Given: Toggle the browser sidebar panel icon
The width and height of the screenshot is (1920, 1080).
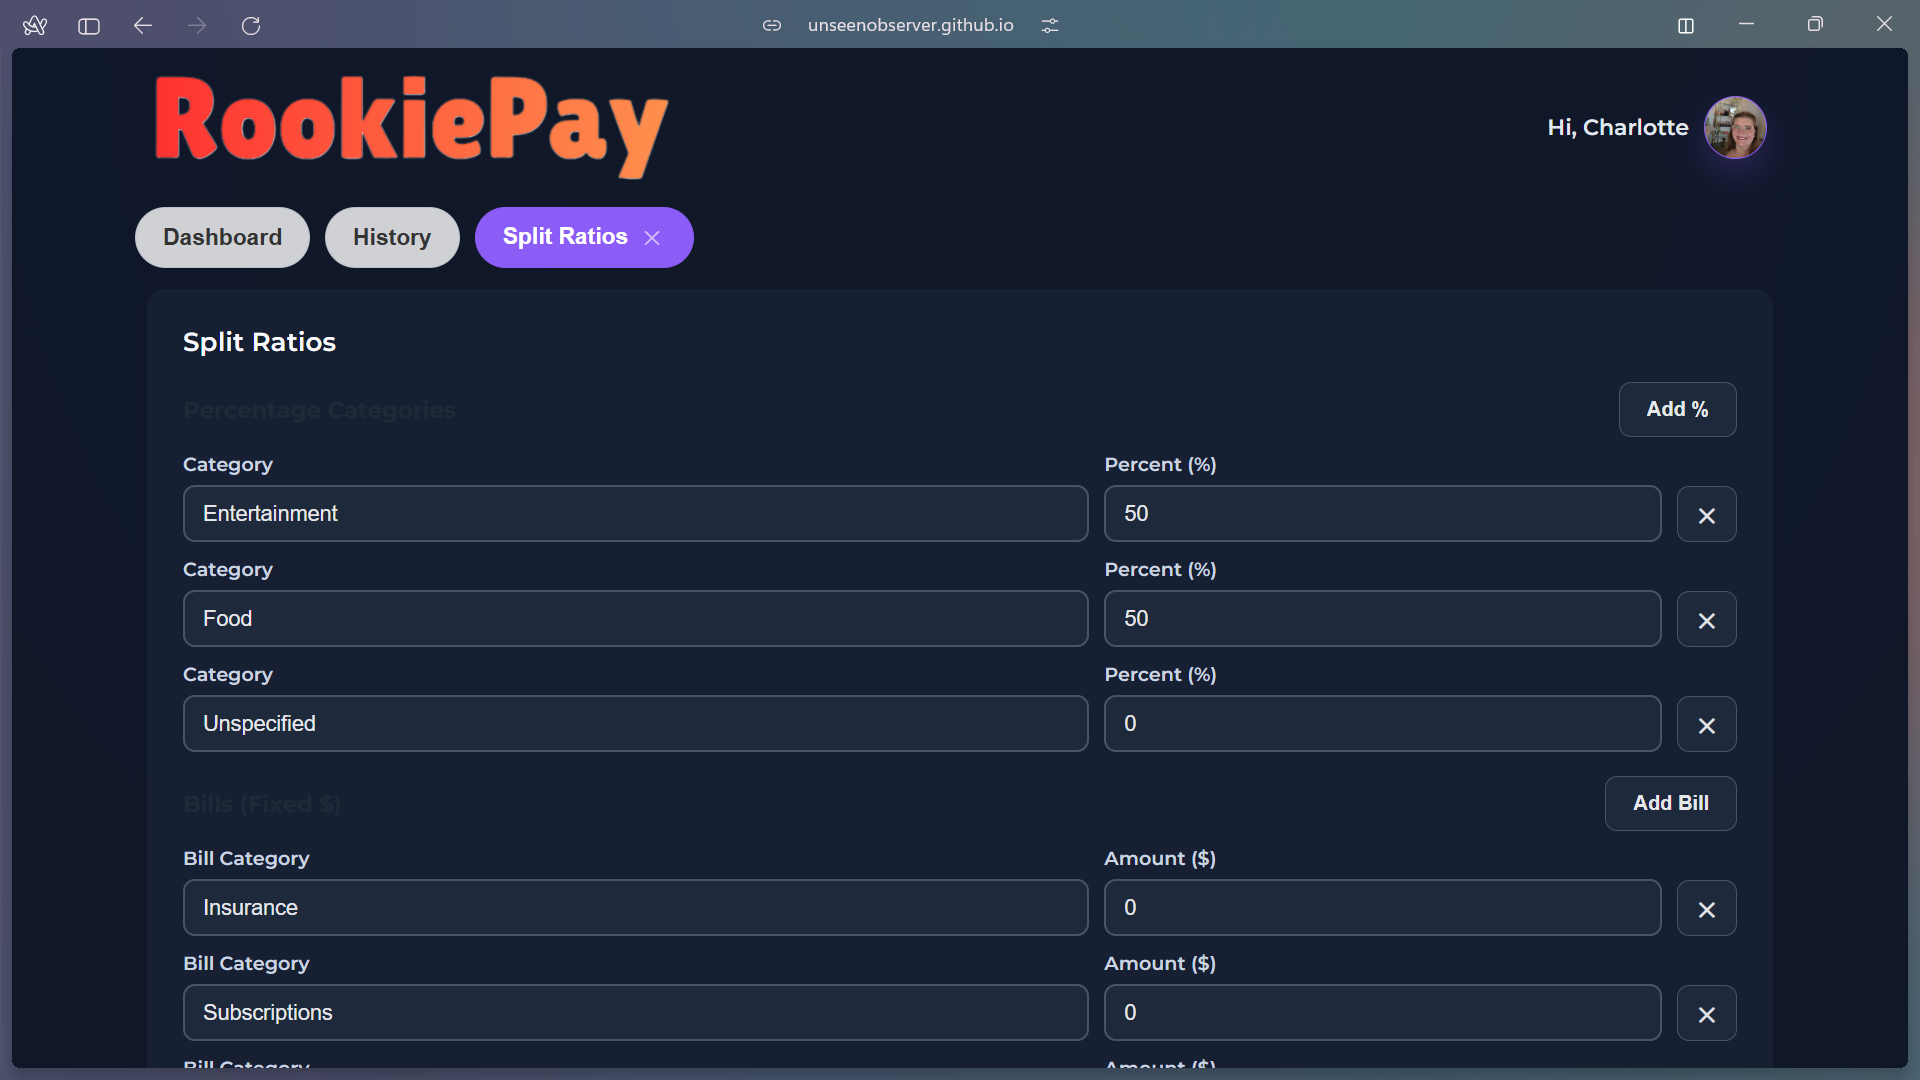Looking at the screenshot, I should (89, 26).
